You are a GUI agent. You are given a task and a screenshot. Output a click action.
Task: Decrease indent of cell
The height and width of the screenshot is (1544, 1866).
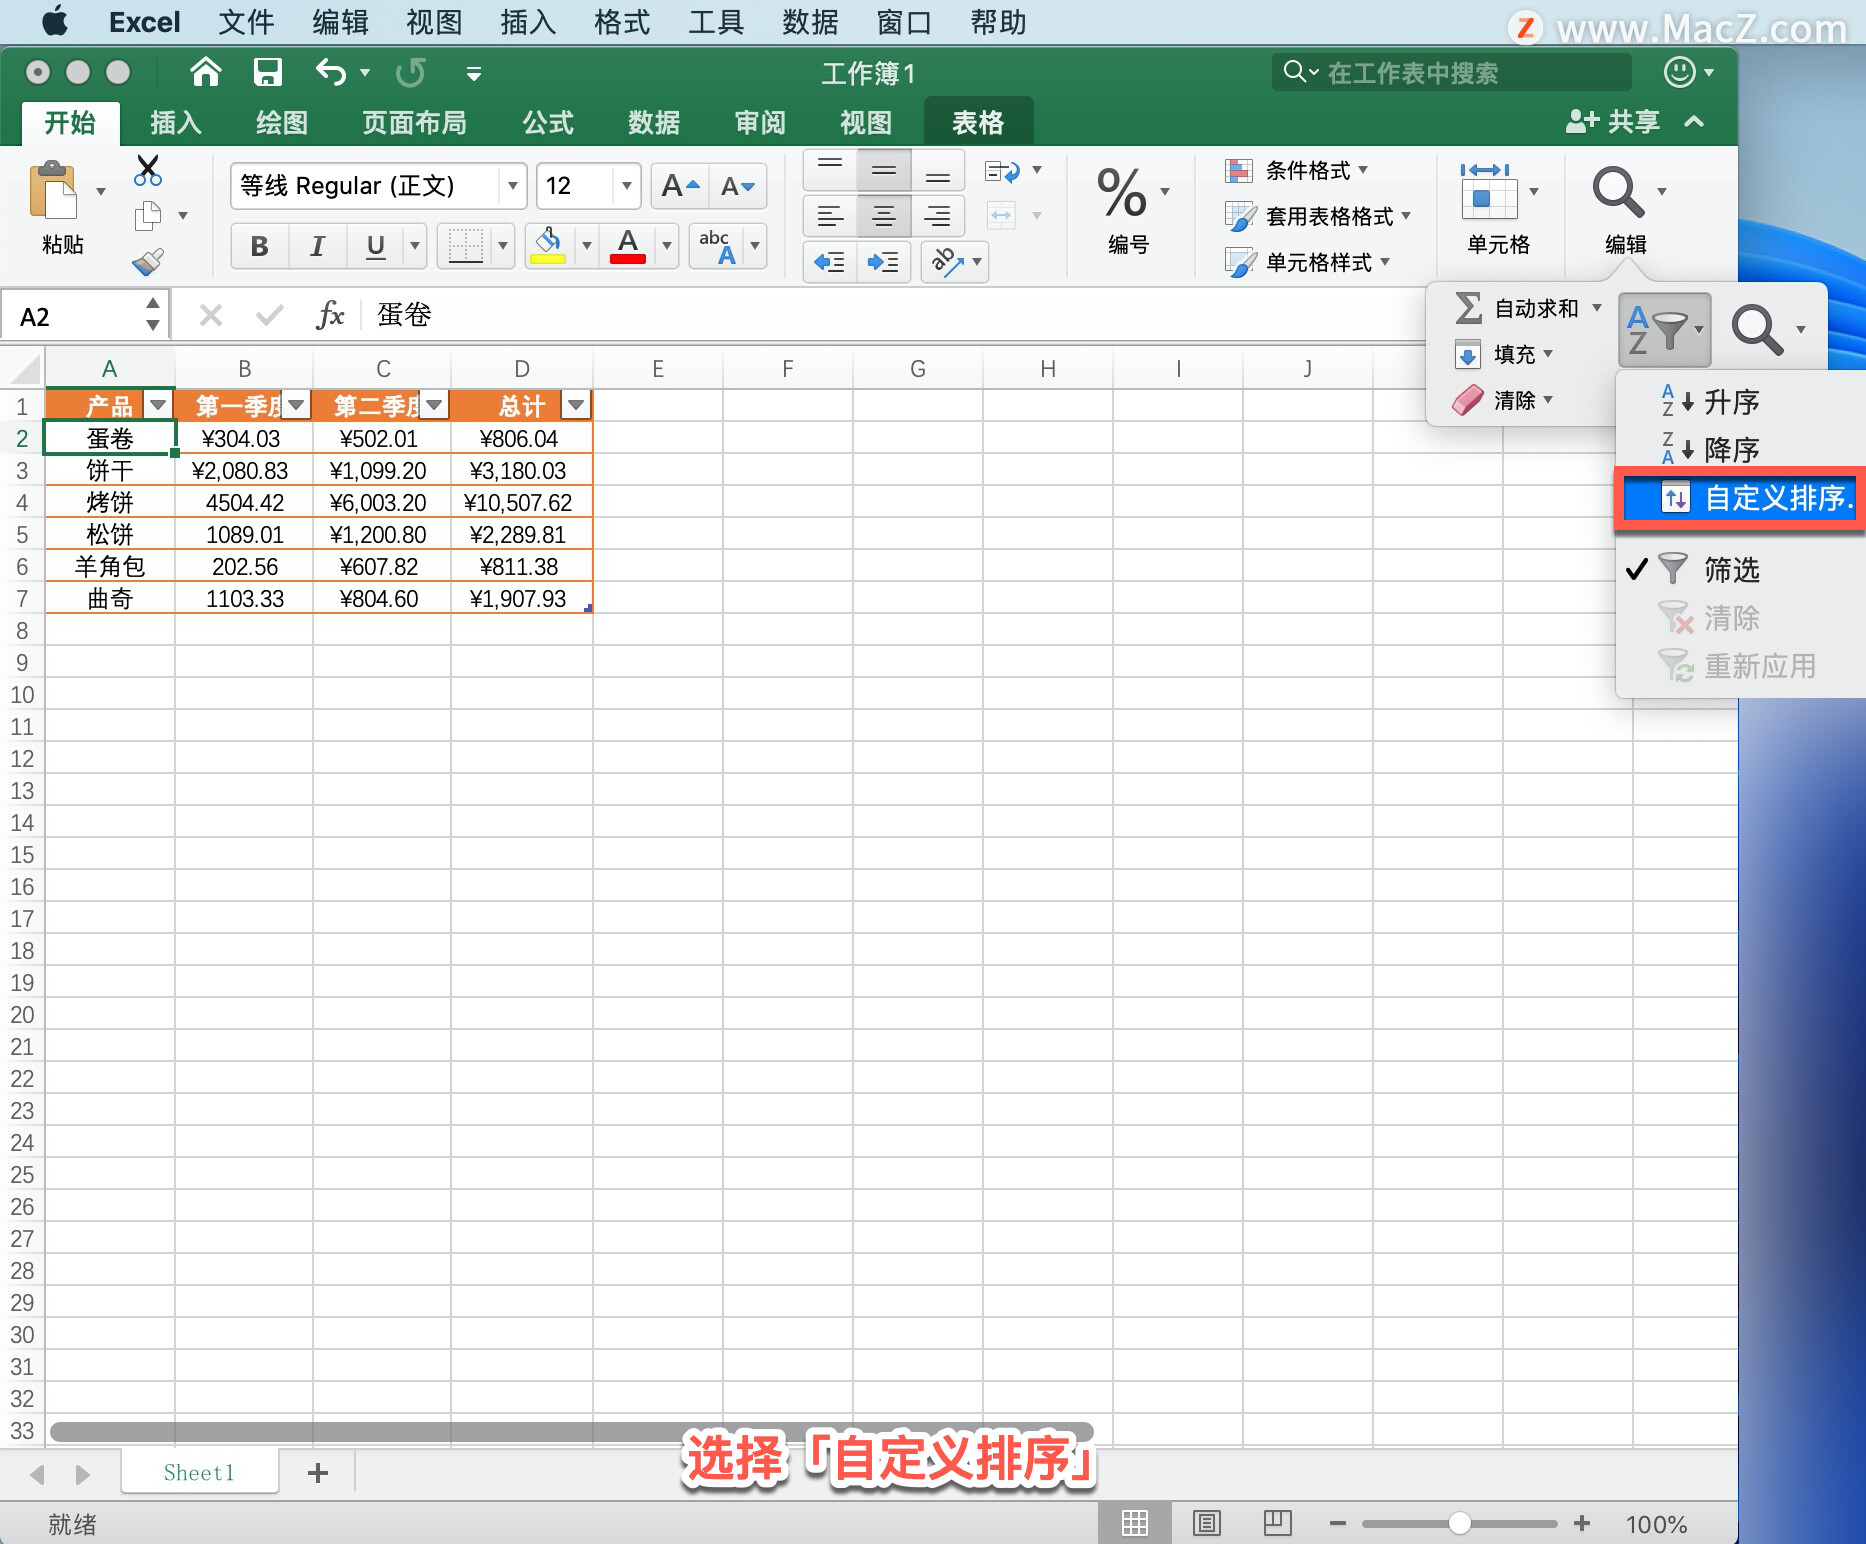[x=830, y=262]
